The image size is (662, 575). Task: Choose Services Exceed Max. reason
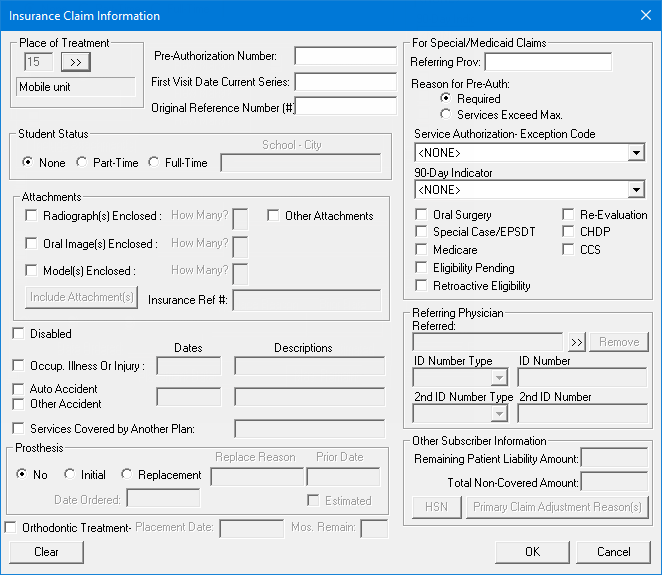point(446,115)
